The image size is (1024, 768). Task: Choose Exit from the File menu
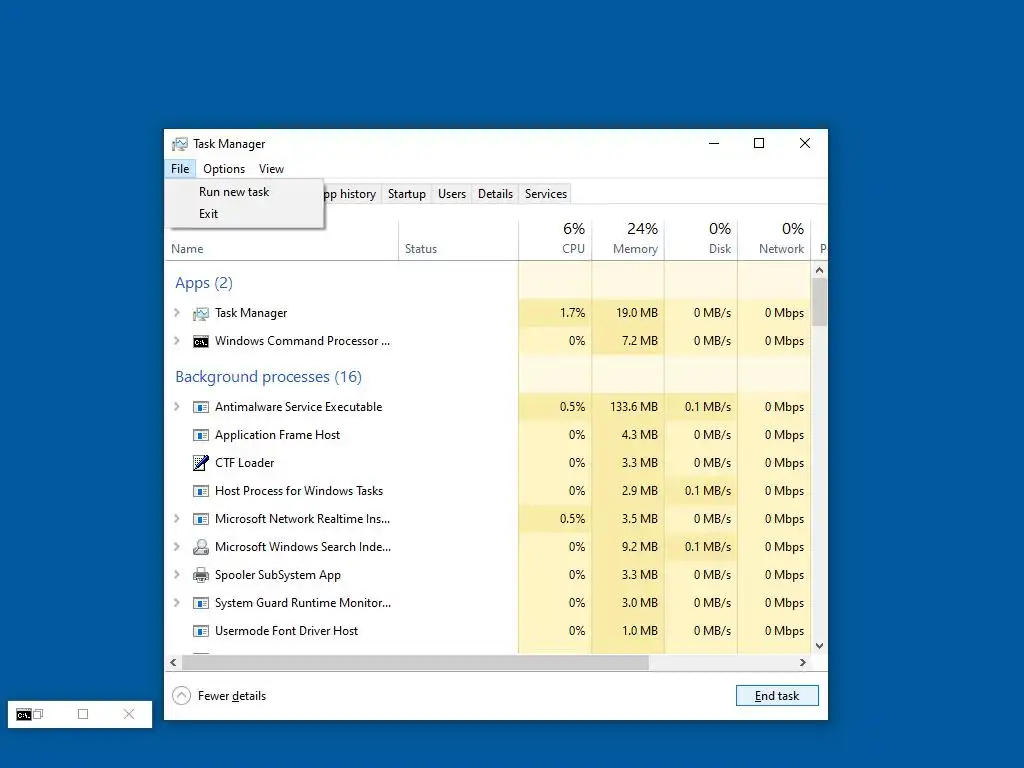point(244,214)
